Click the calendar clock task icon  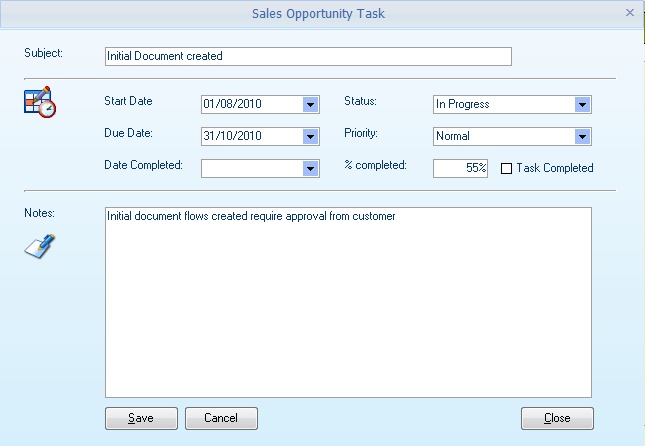click(x=39, y=103)
